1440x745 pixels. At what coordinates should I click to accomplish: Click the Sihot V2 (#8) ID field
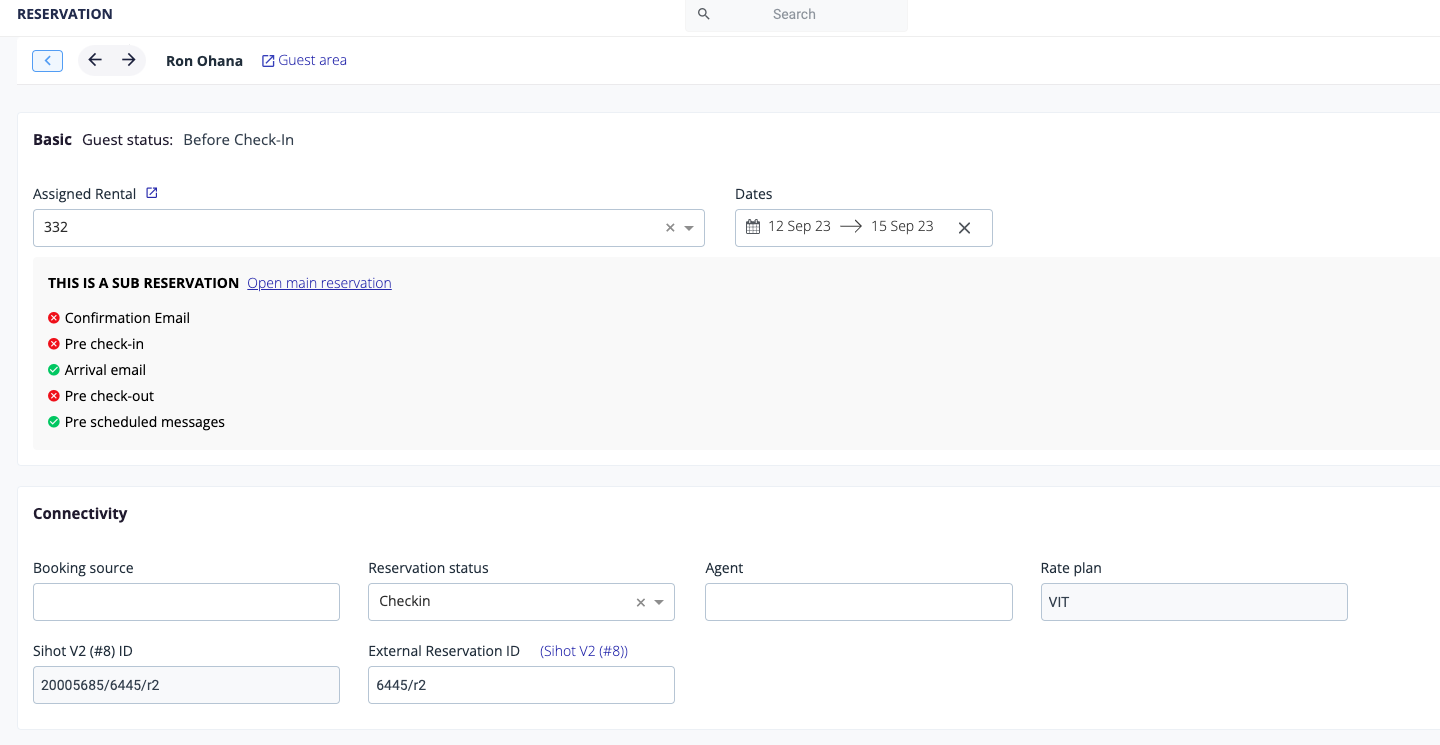pyautogui.click(x=186, y=685)
